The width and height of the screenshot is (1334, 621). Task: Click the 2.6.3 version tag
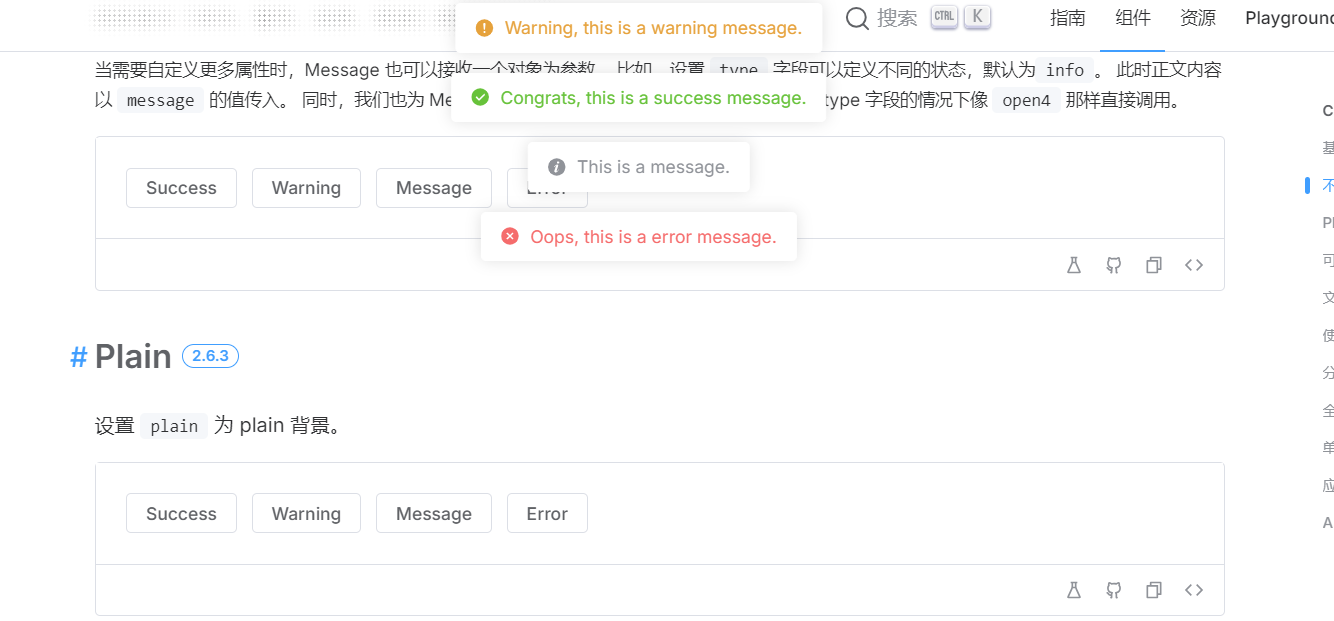coord(210,356)
